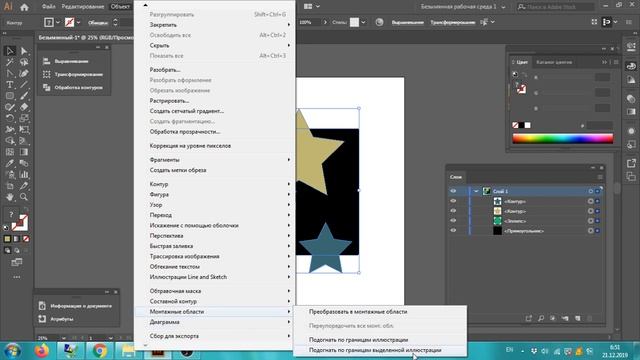Open the Color palette dock icon
The image size is (640, 360).
631,66
